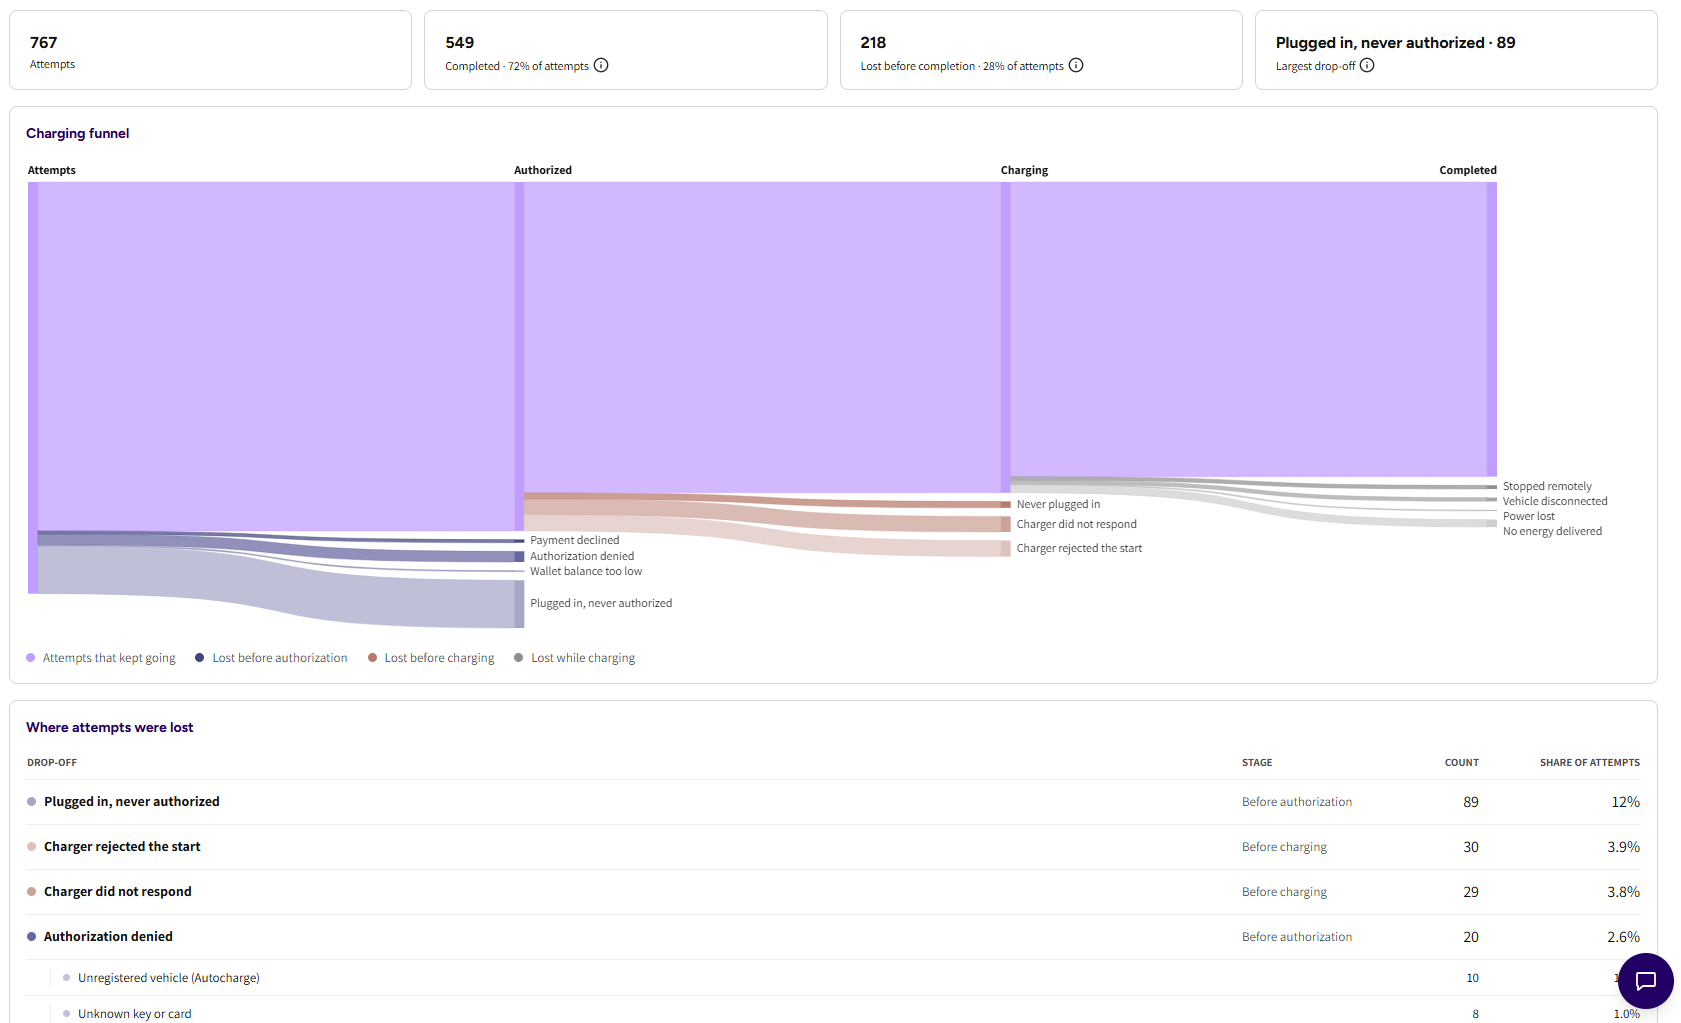Toggle the Lost before authorization legend item

(271, 658)
